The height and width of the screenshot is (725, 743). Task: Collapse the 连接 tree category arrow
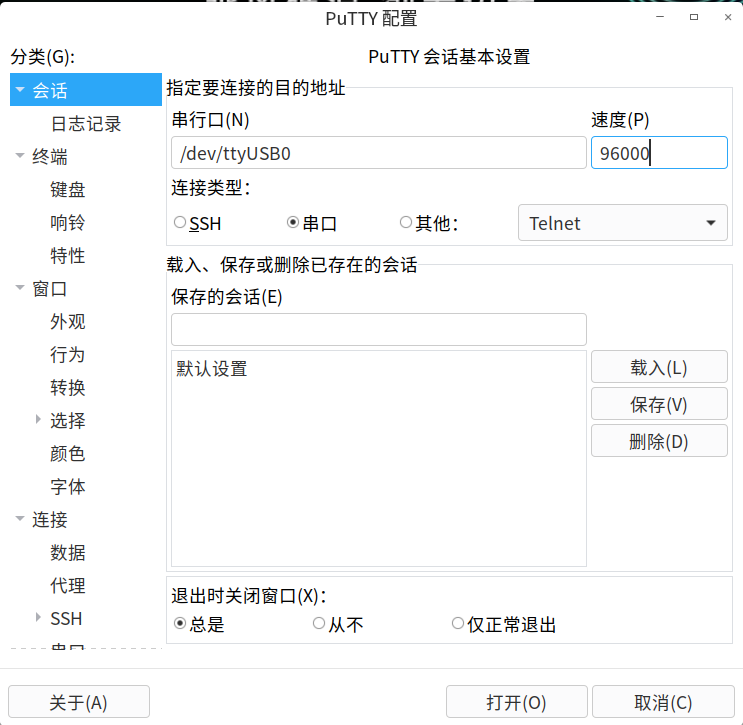pos(20,518)
